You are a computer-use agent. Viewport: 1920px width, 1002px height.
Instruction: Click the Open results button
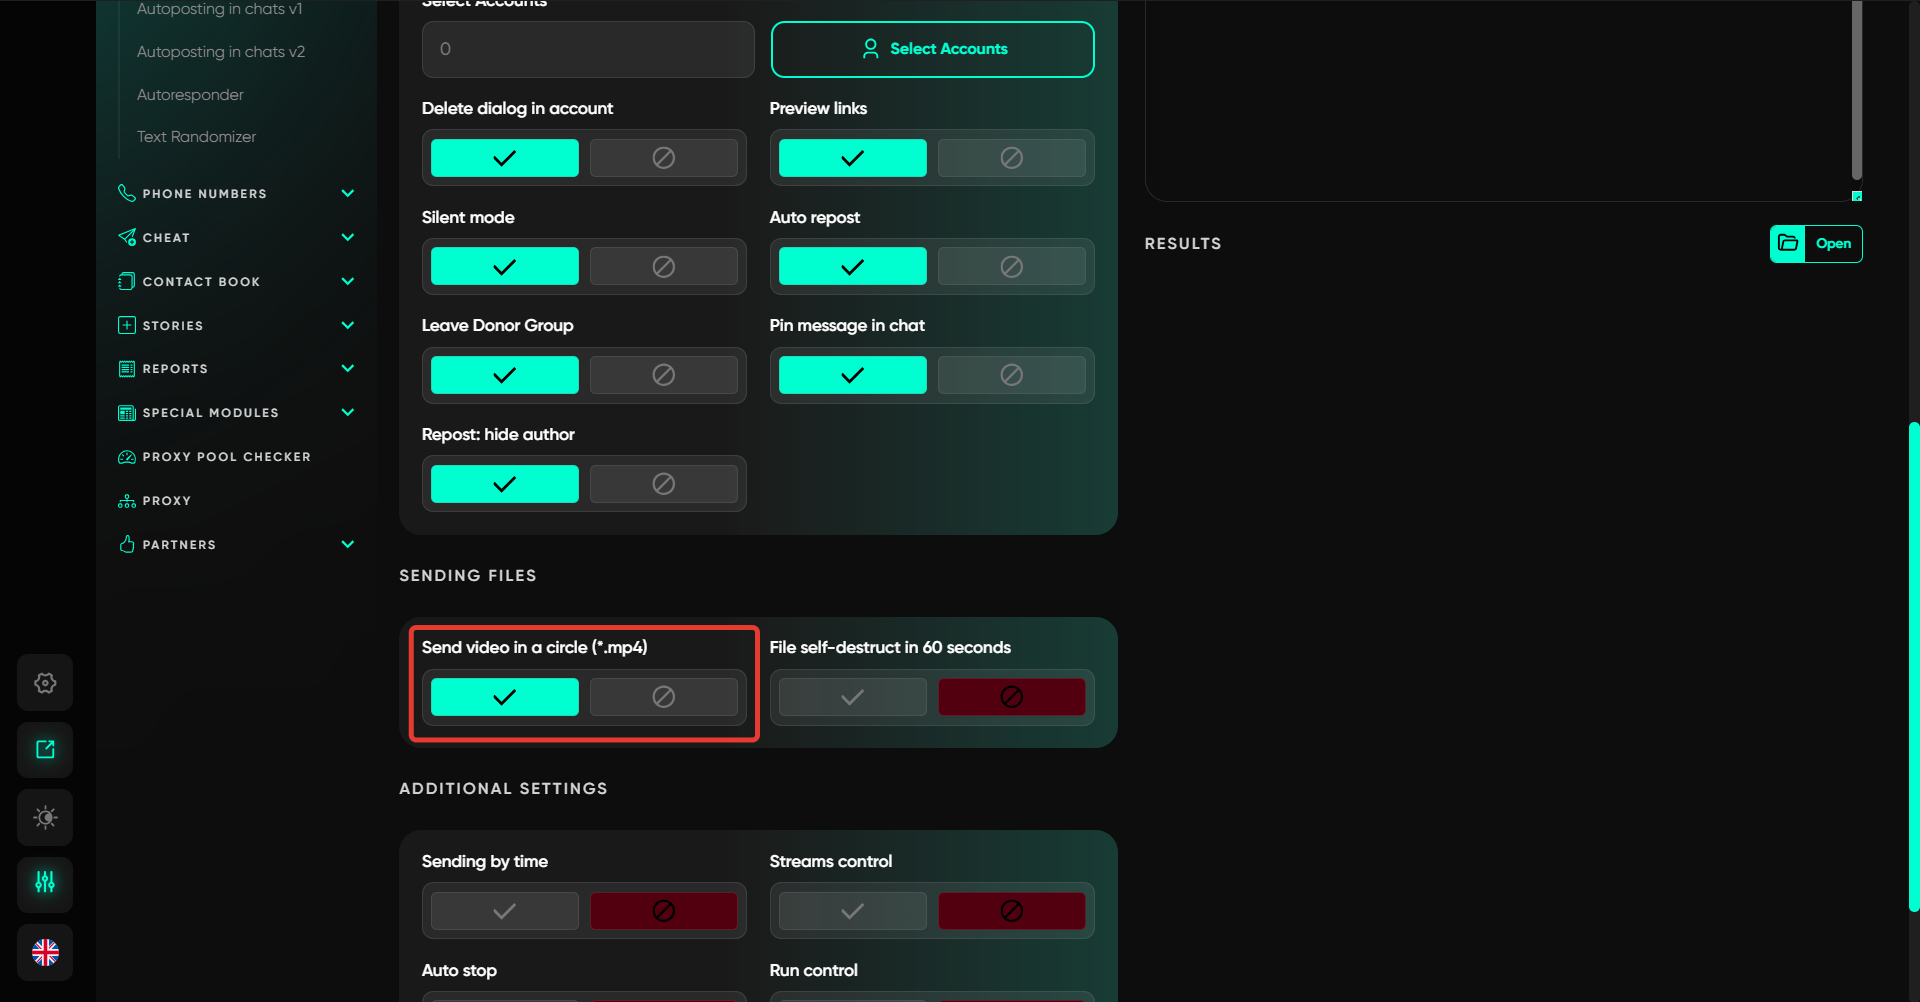[1833, 243]
